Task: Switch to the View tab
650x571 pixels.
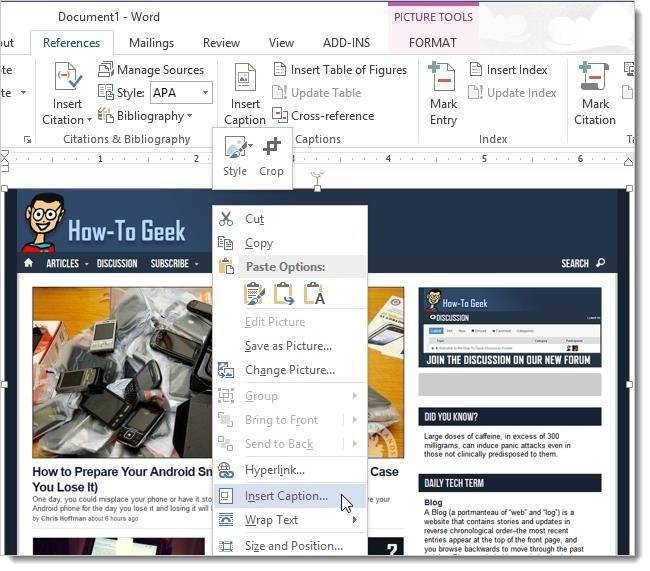Action: (281, 43)
